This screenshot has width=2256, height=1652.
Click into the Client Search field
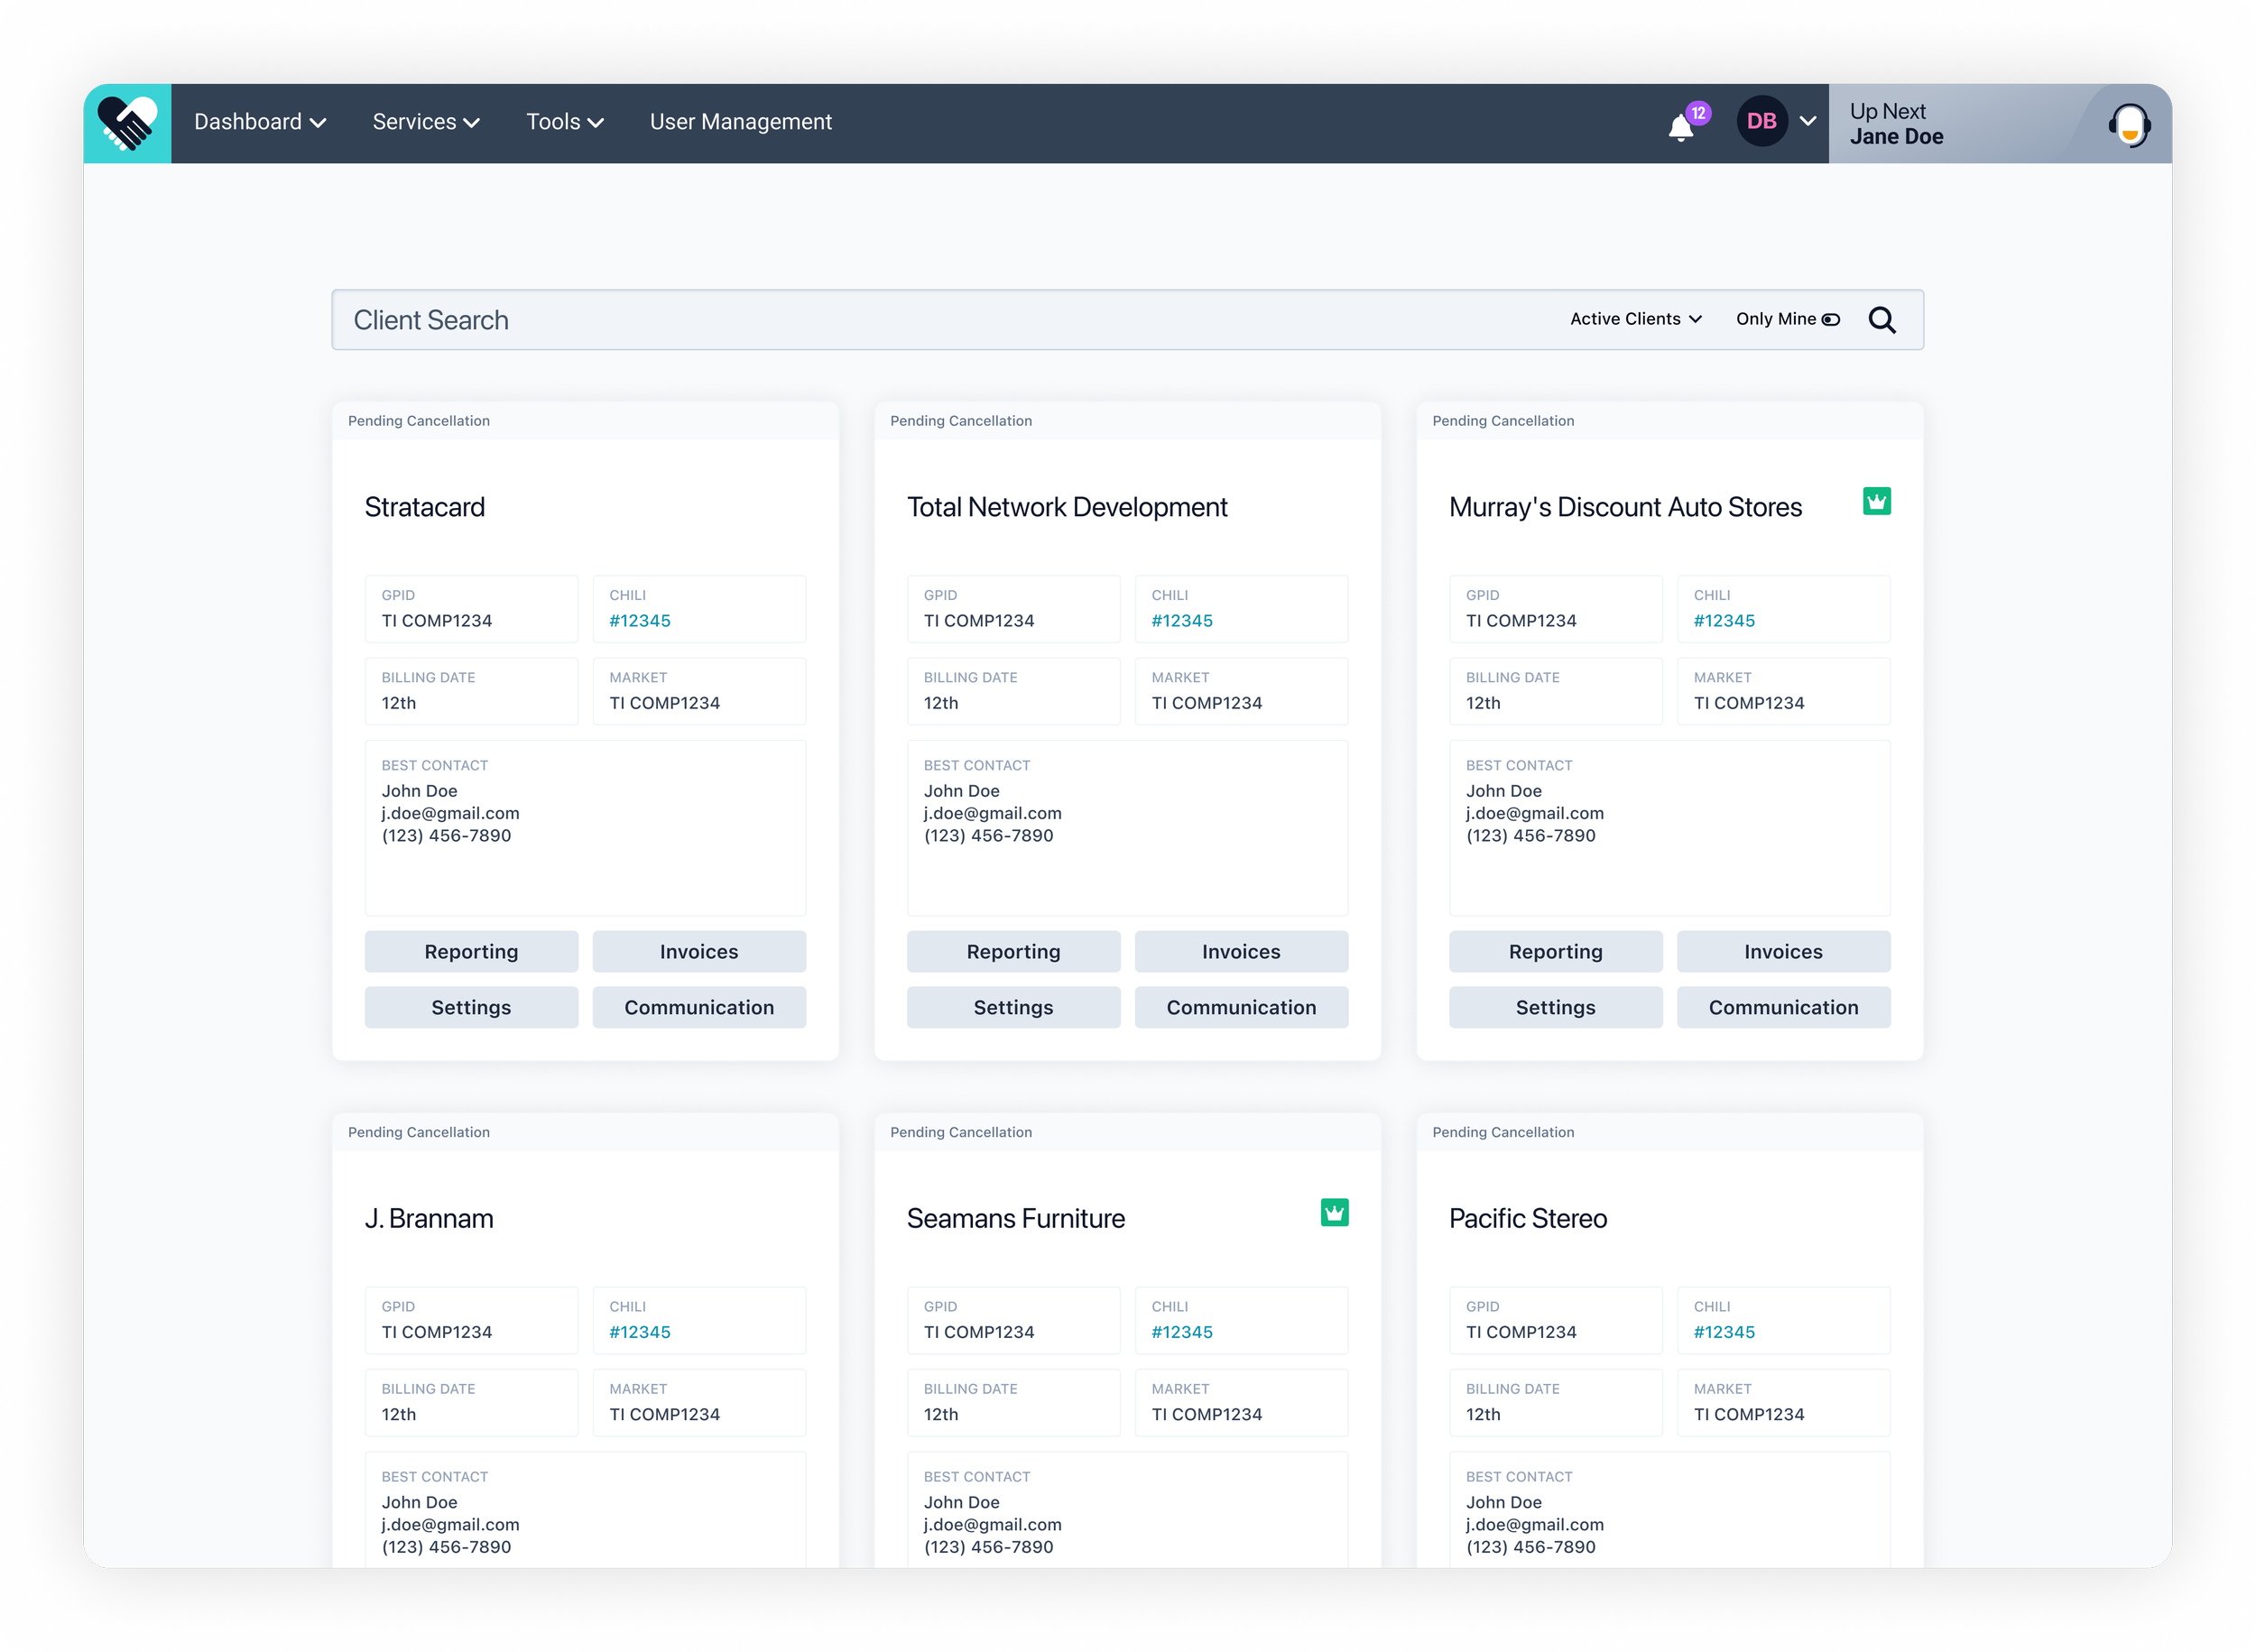pos(900,320)
